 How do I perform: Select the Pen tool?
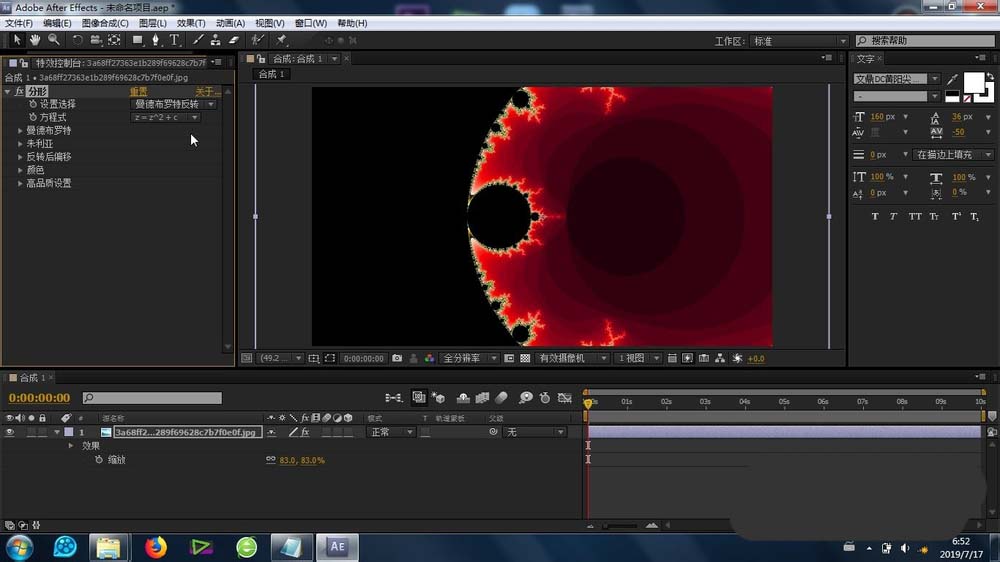click(155, 40)
